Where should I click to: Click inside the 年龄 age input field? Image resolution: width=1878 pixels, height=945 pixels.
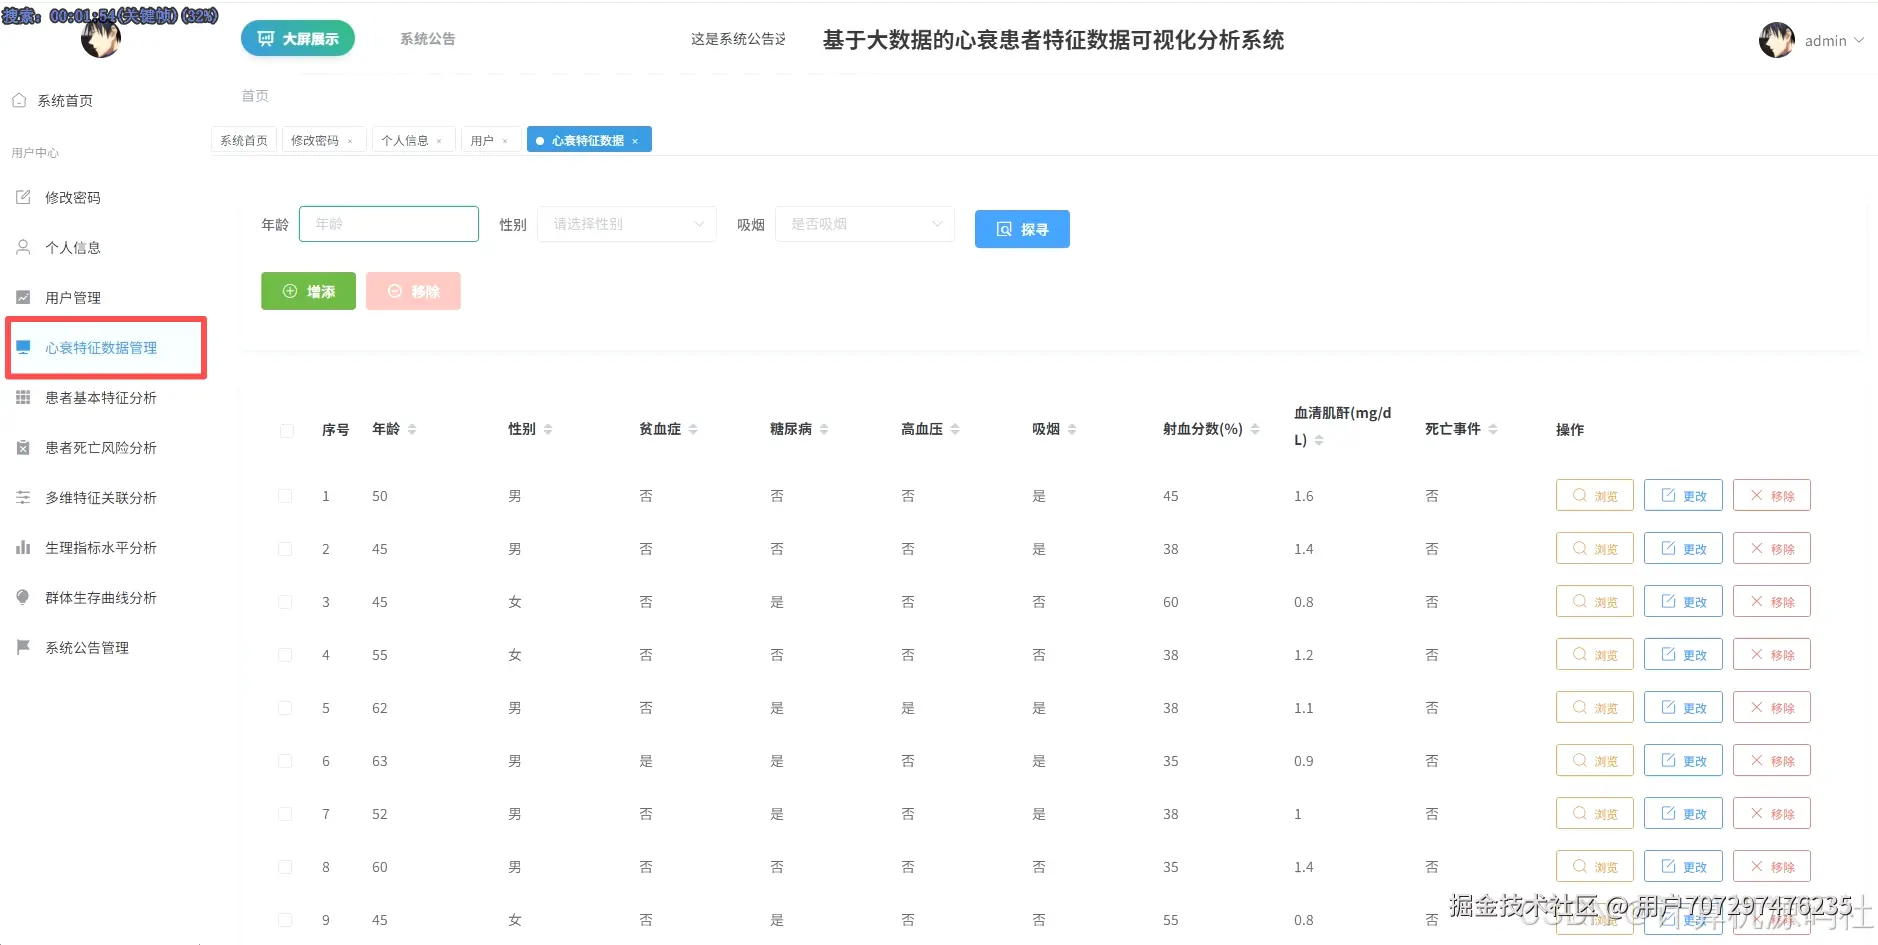point(388,224)
